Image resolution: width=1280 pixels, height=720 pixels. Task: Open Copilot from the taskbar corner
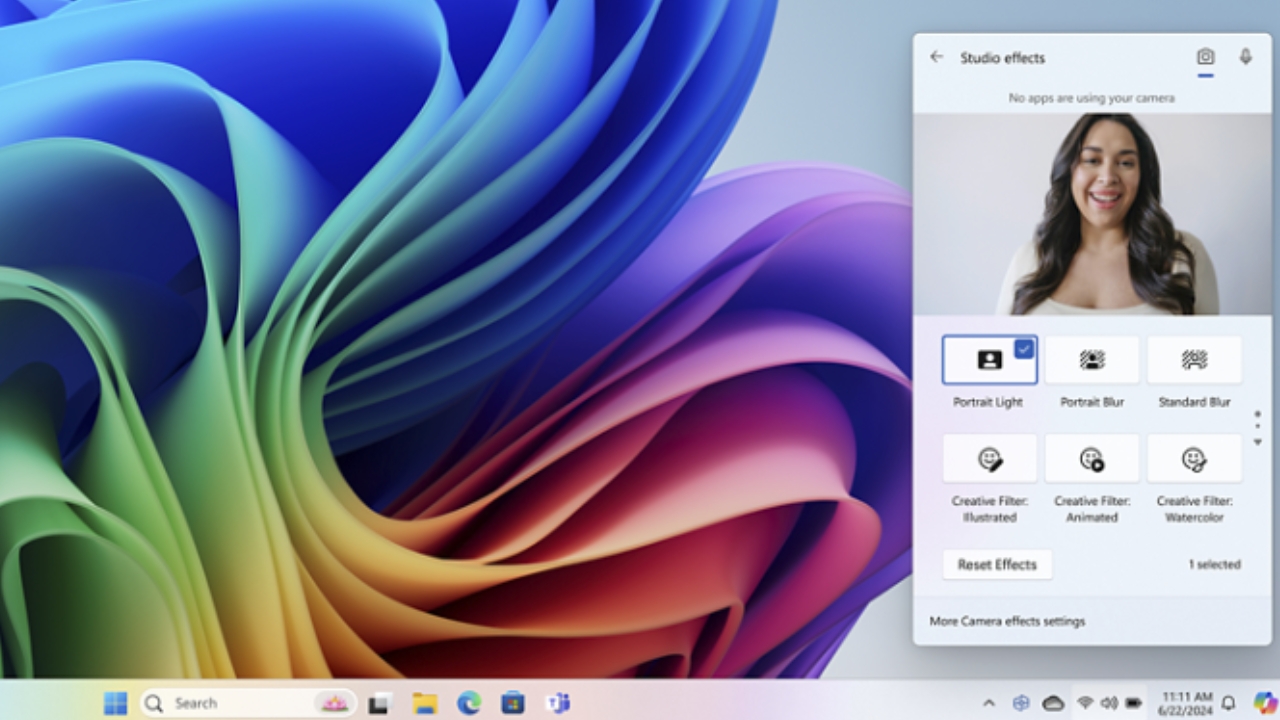click(x=1265, y=702)
